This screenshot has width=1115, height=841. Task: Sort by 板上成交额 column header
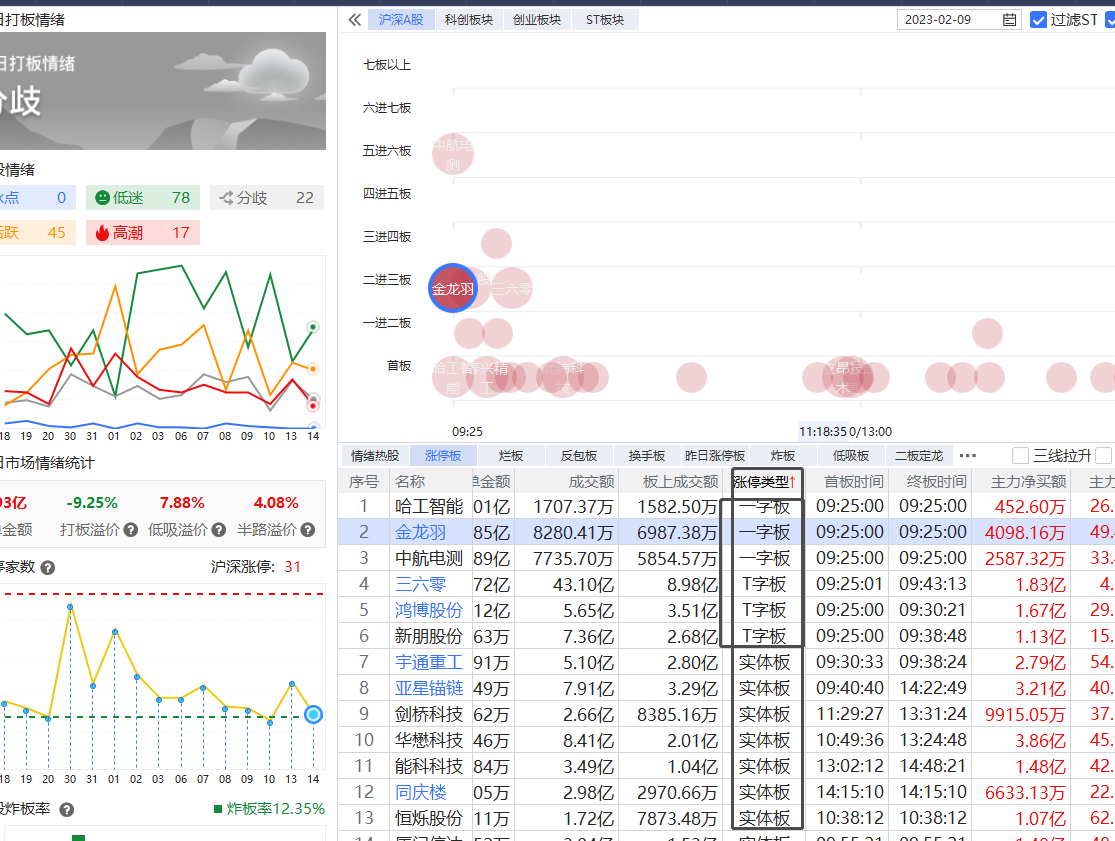pyautogui.click(x=681, y=482)
